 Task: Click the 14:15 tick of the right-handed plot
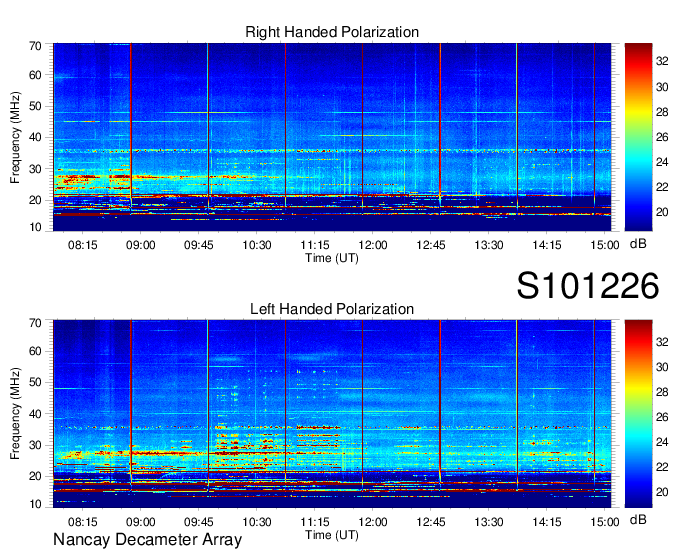(x=547, y=245)
